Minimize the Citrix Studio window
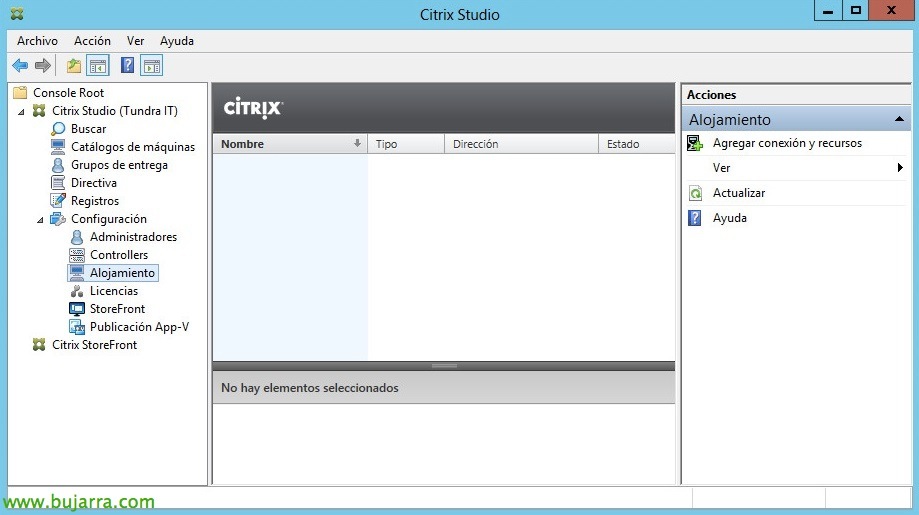919x515 pixels. 828,11
